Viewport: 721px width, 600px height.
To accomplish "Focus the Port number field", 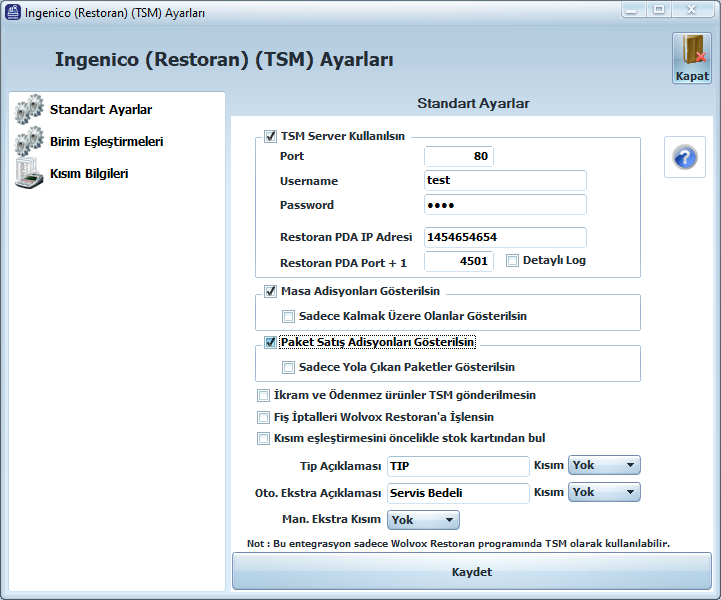I will pos(459,157).
